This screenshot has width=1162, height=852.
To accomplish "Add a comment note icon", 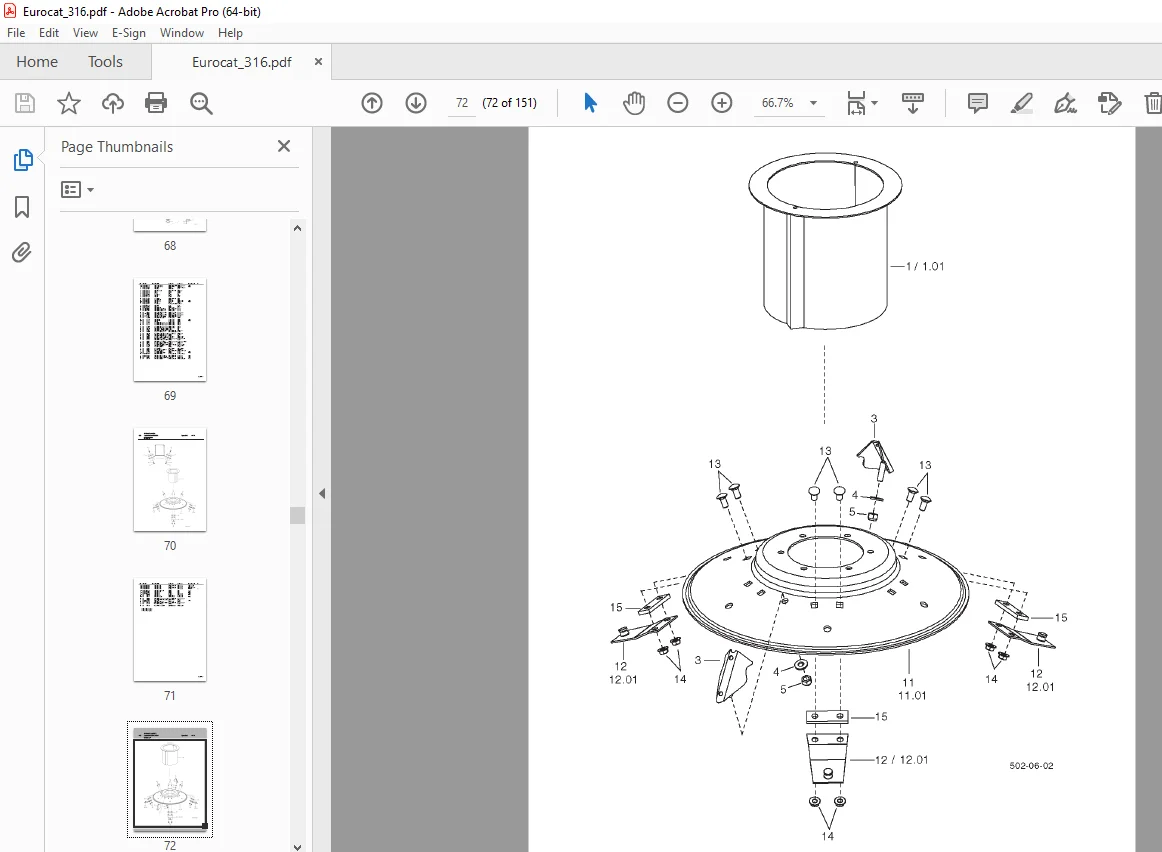I will [x=977, y=103].
